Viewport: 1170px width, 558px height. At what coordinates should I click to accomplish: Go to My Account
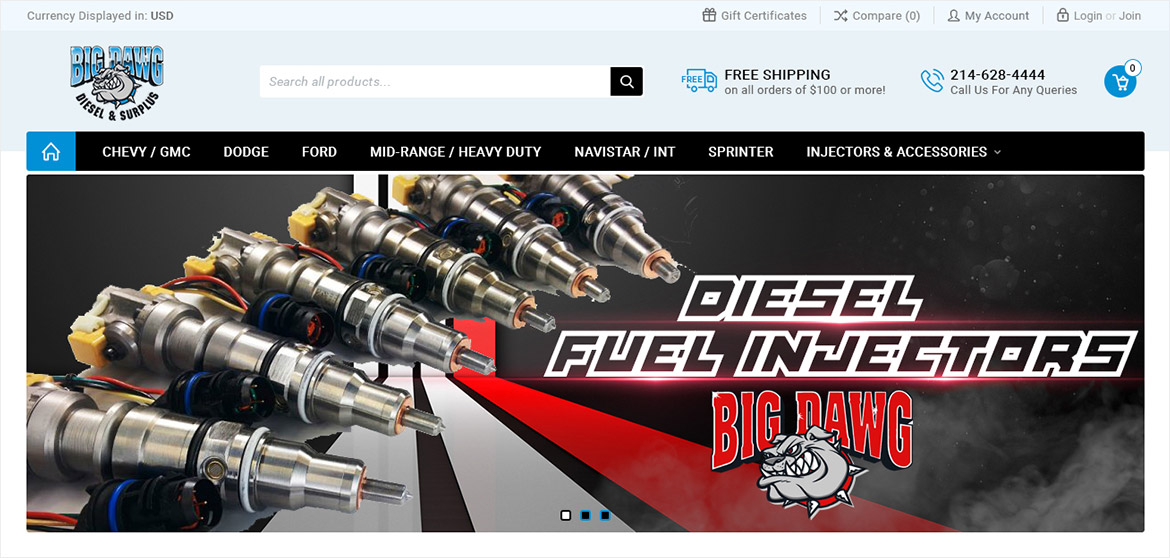pos(997,16)
